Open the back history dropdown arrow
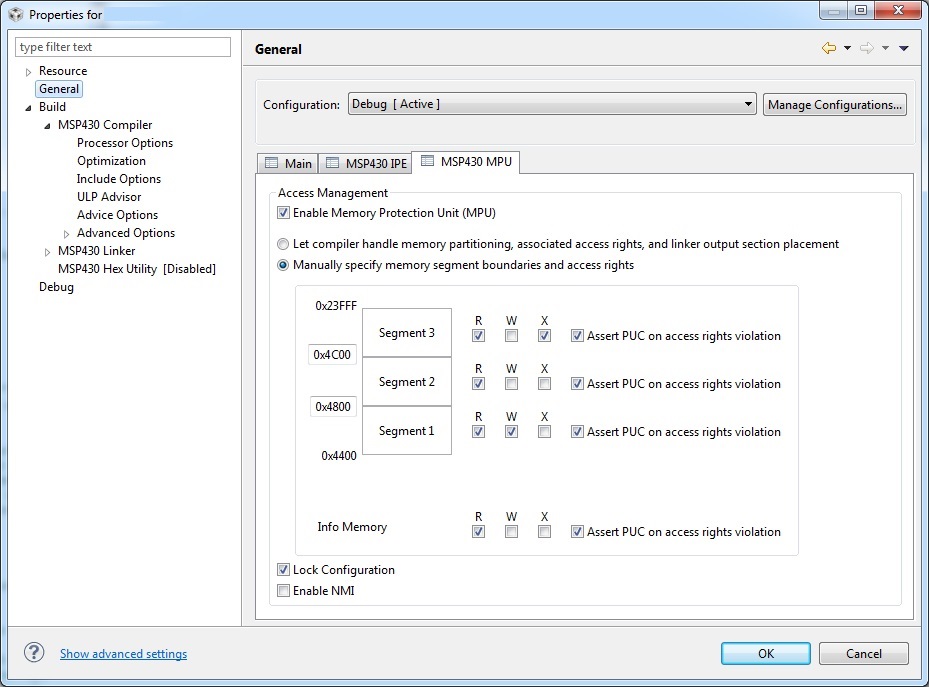929x687 pixels. (x=847, y=49)
